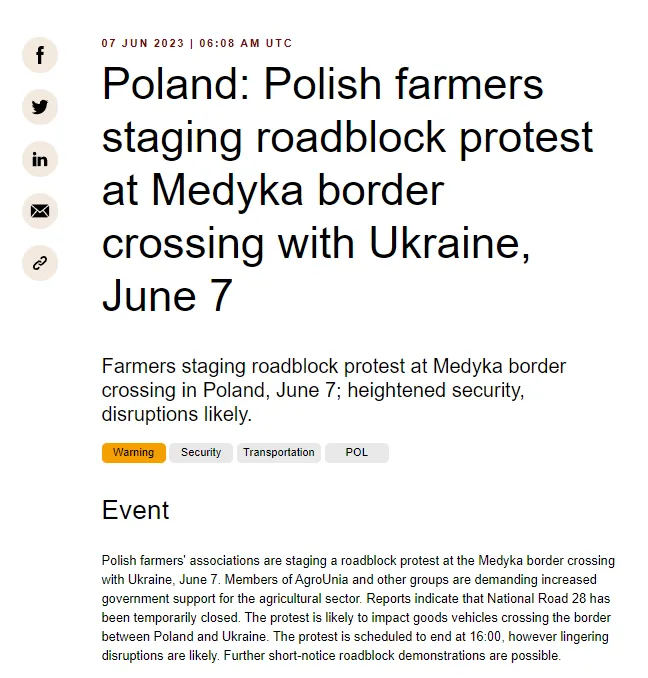
Task: Share the article on Facebook
Action: [x=40, y=55]
